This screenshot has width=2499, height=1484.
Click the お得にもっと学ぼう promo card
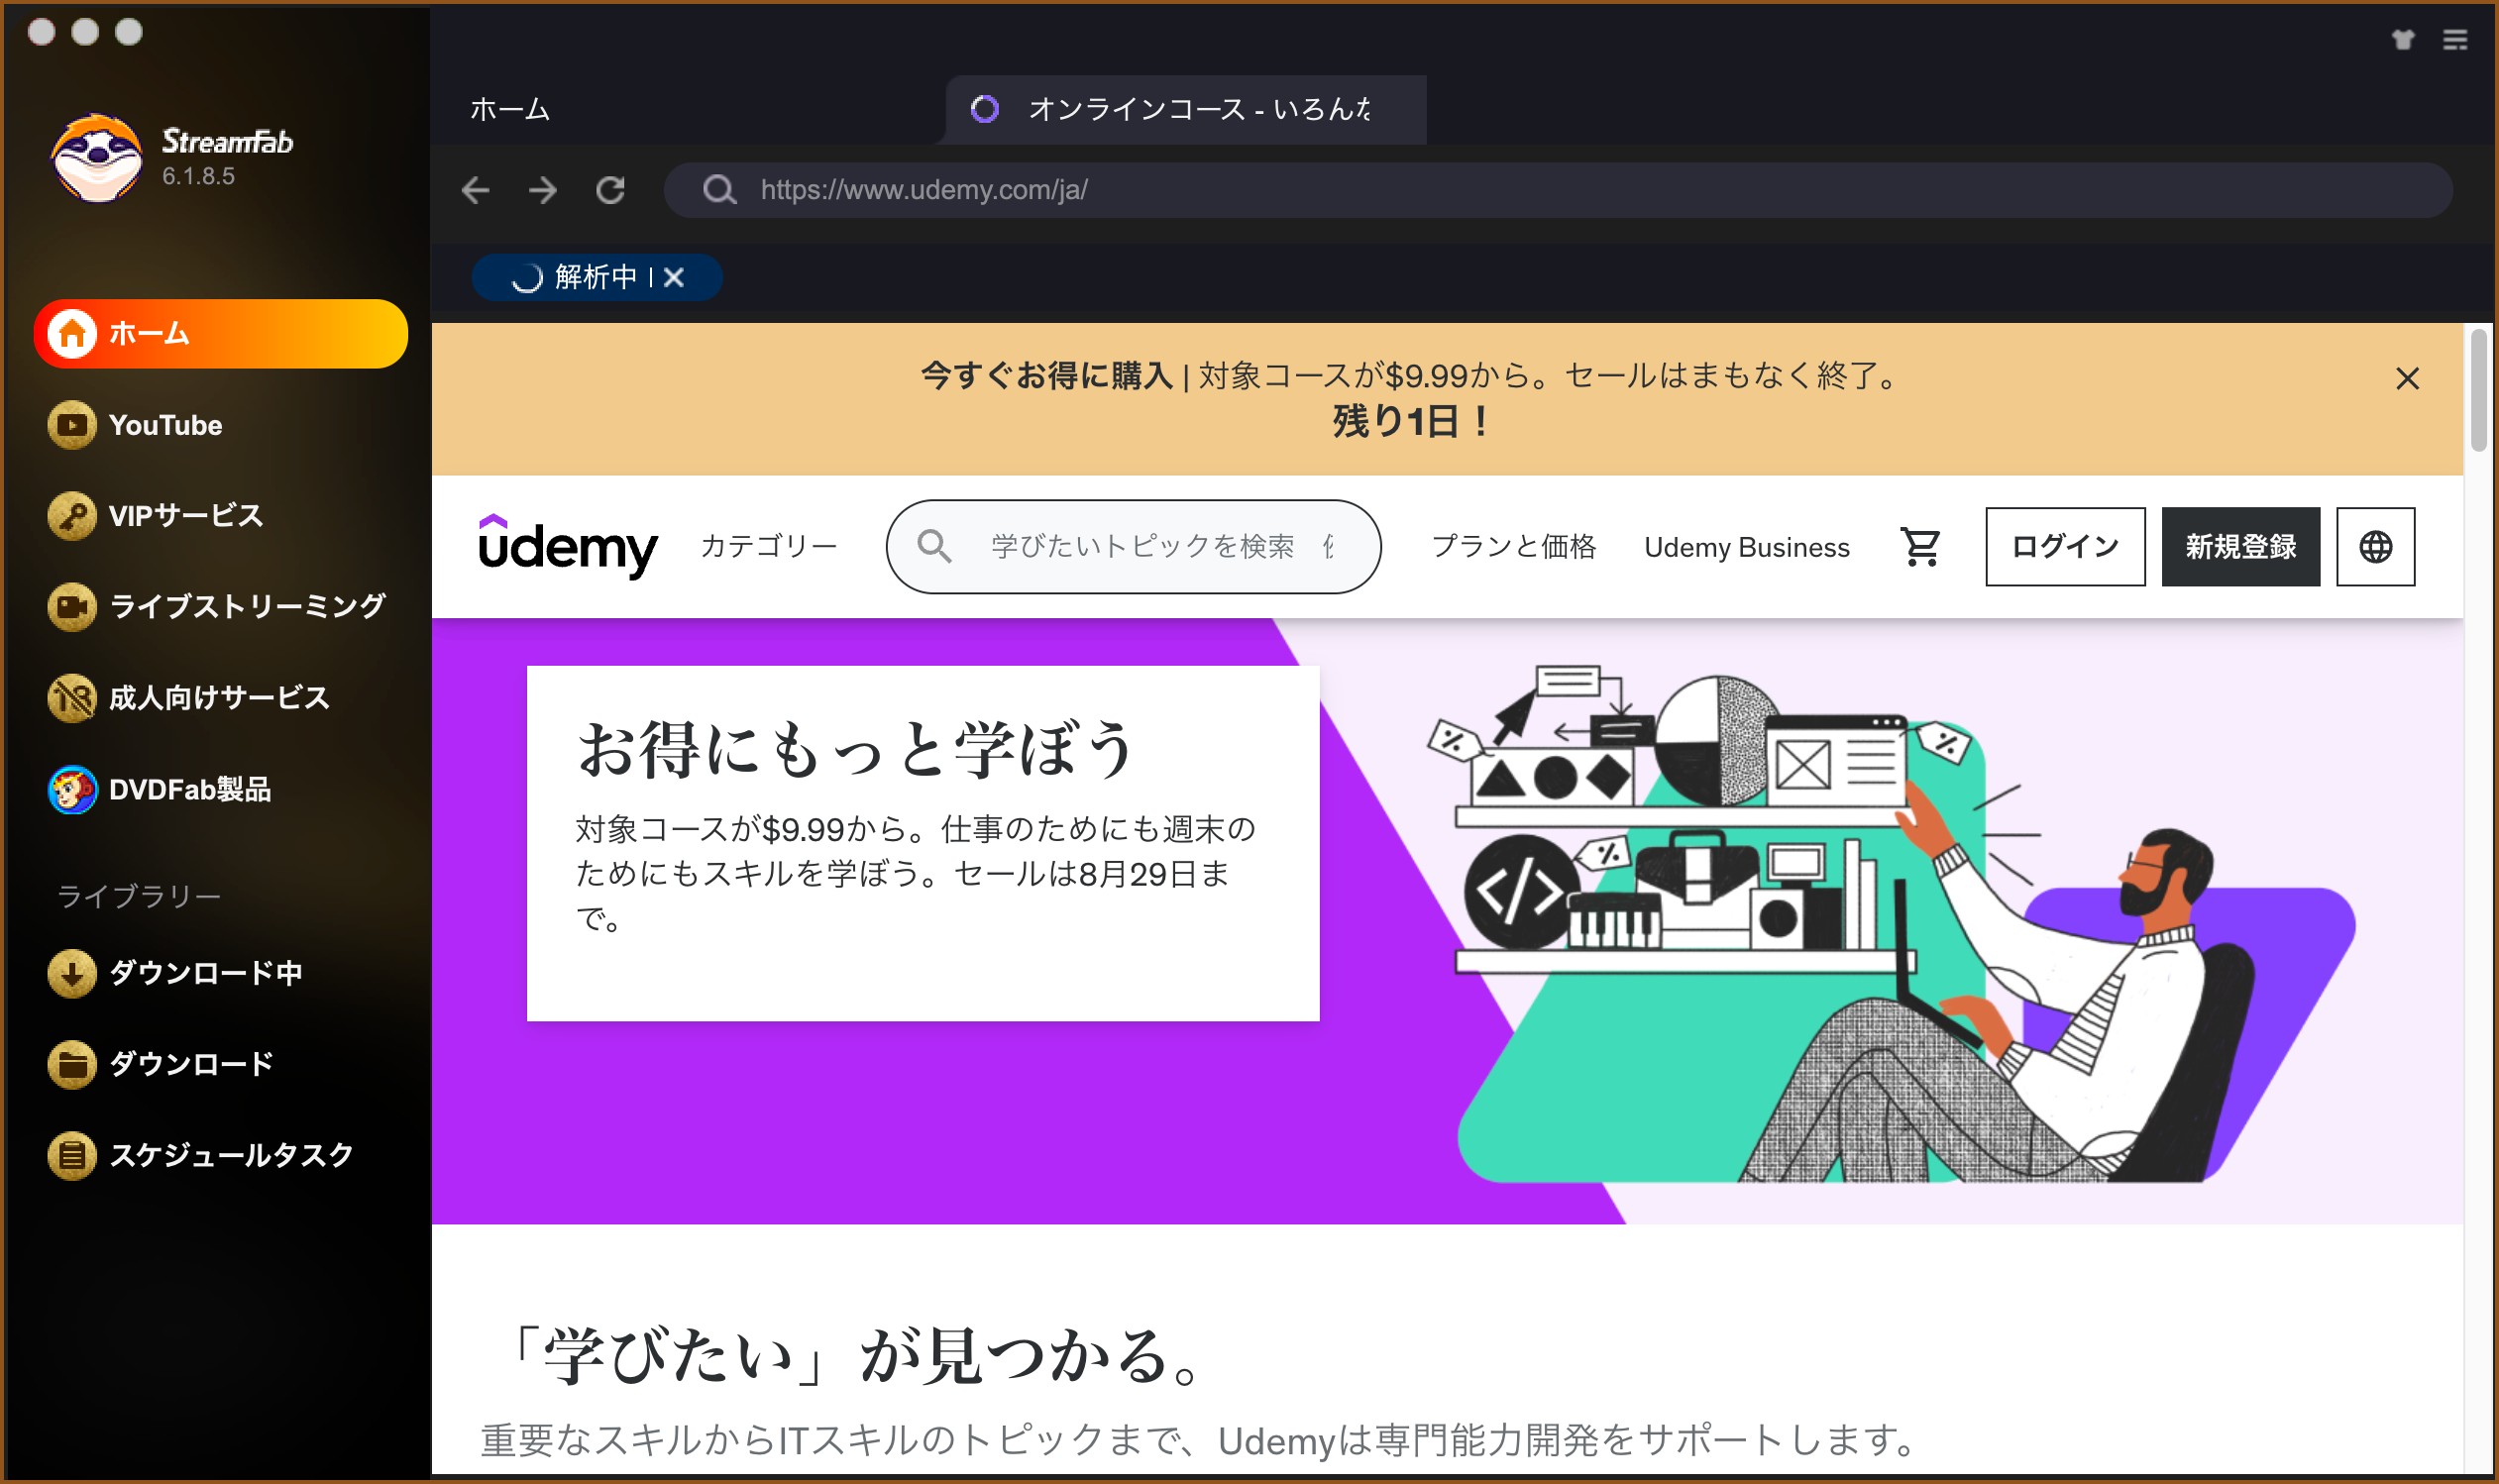(x=922, y=843)
